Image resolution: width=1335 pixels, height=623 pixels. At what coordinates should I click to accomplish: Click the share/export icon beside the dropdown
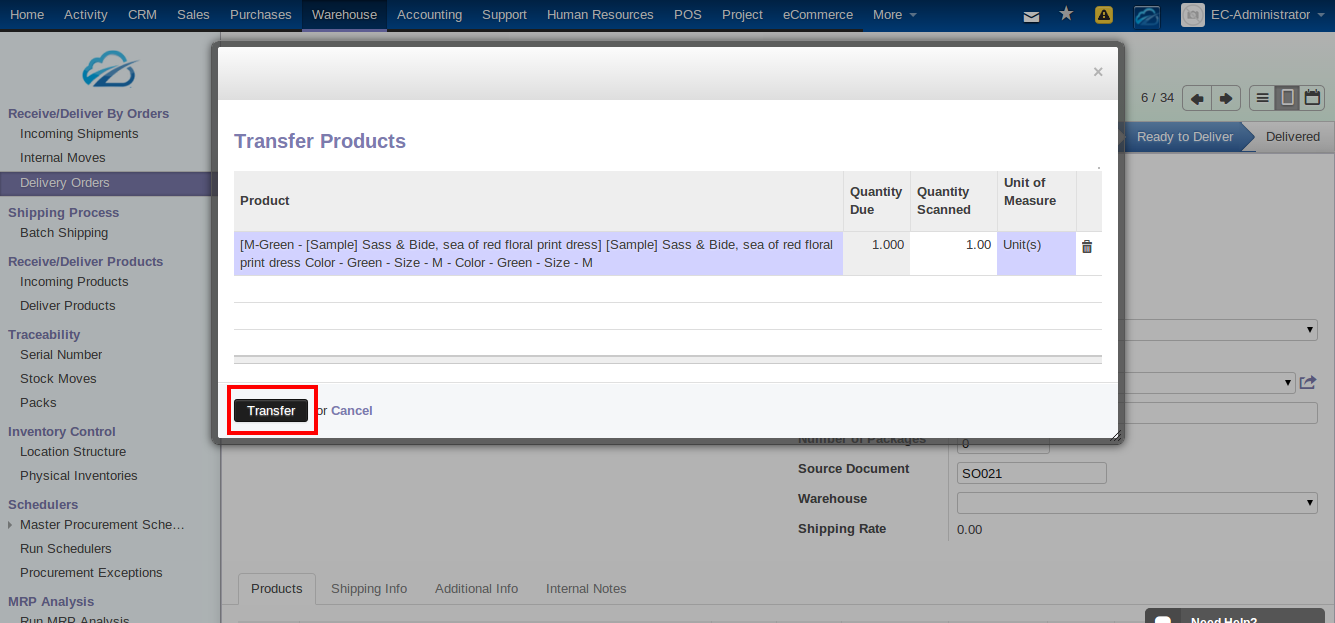(1307, 382)
